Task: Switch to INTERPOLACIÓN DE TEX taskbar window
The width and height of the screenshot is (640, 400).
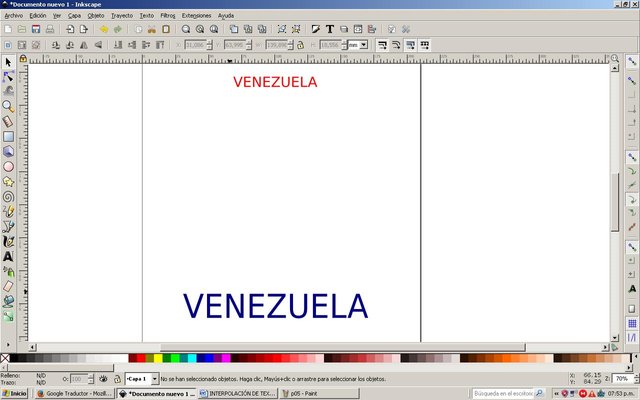Action: coord(238,393)
